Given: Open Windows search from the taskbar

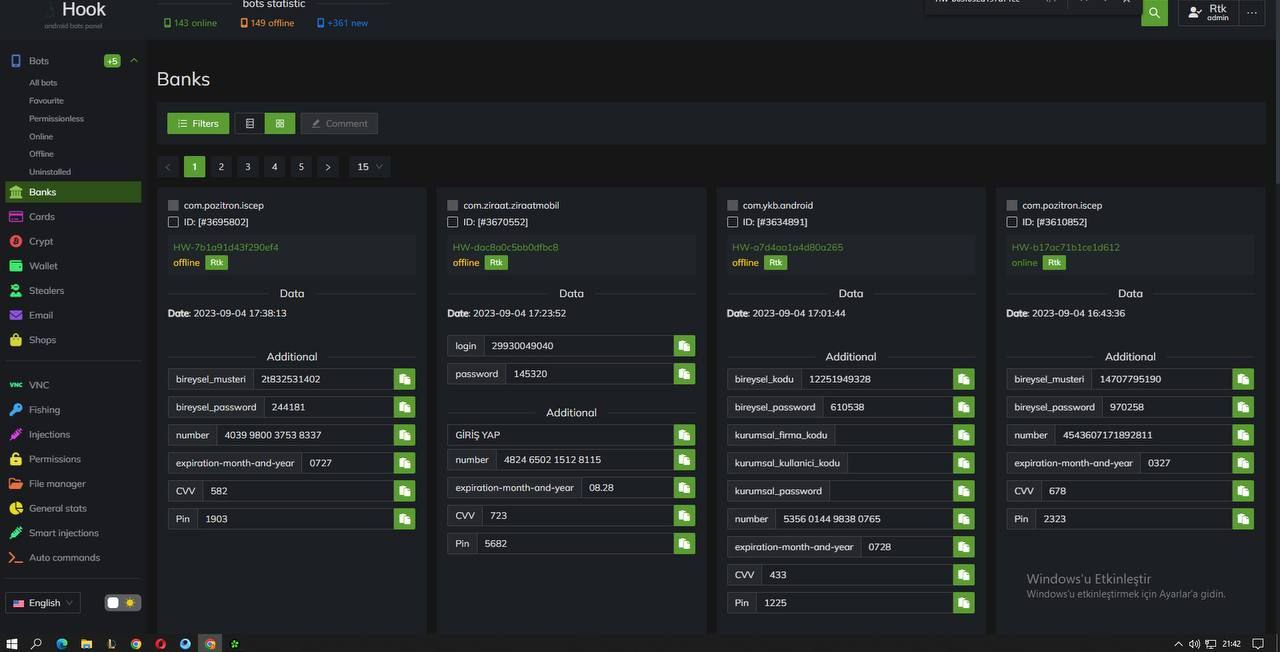Looking at the screenshot, I should 36,644.
